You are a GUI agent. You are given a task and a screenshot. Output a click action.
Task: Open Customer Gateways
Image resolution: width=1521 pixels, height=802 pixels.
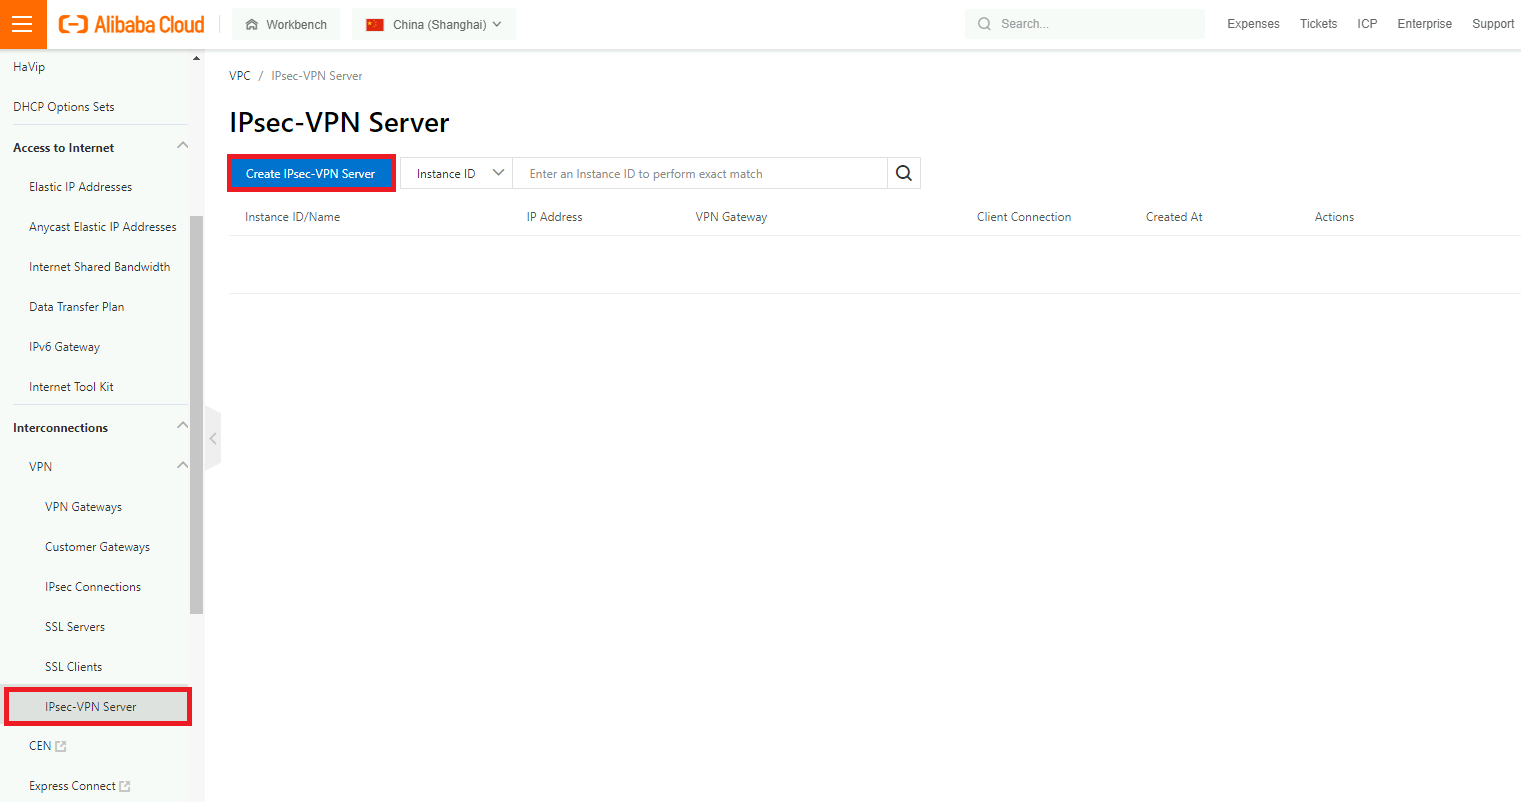(x=97, y=547)
